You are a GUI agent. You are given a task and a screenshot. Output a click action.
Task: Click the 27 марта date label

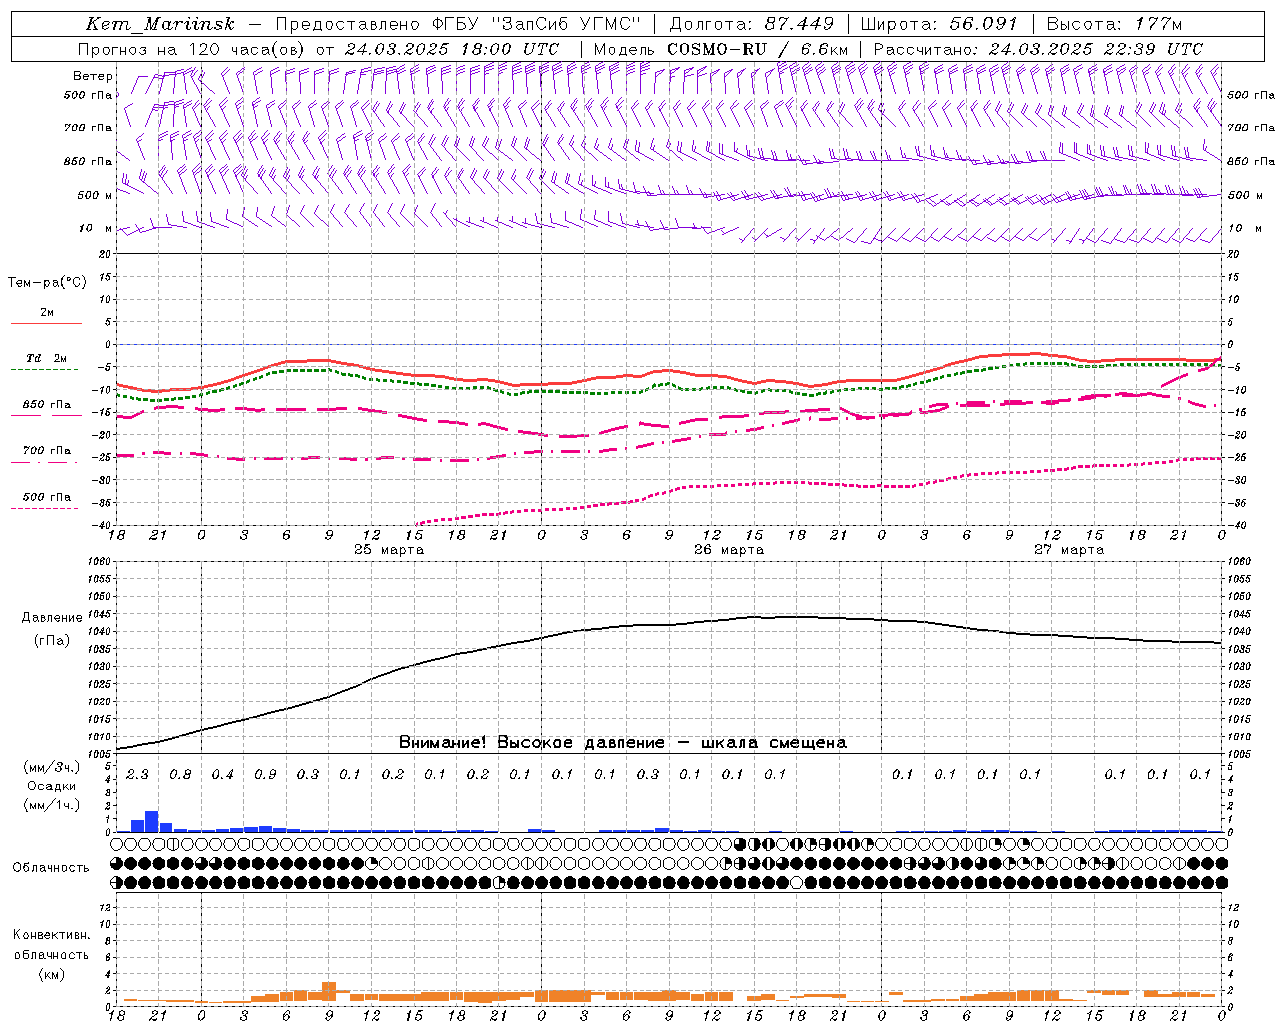coord(1069,550)
